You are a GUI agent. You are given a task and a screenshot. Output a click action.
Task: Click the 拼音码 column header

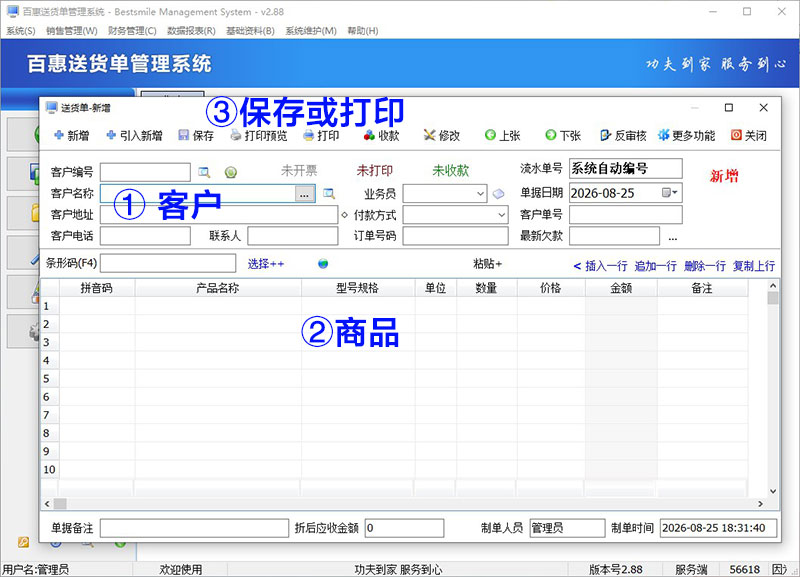pos(96,288)
